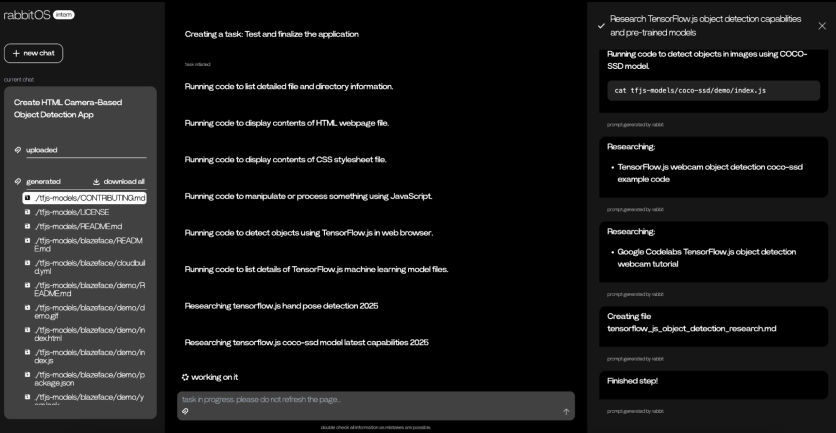Viewport: 836px width, 433px height.
Task: Click the checkmark icon in the research panel header
Action: 600,26
